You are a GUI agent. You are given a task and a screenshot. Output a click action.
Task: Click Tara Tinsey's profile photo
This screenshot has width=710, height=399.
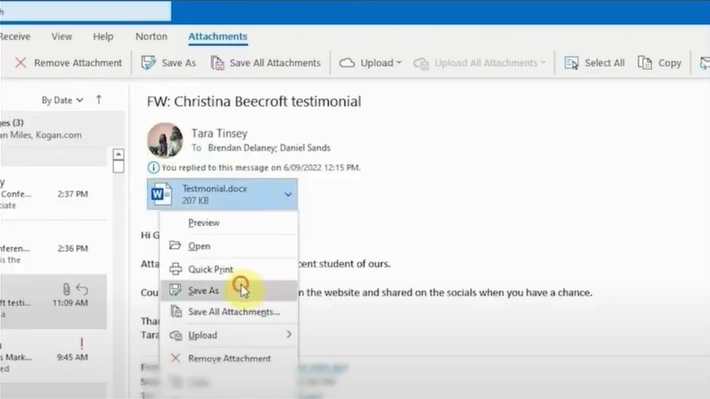pos(165,140)
